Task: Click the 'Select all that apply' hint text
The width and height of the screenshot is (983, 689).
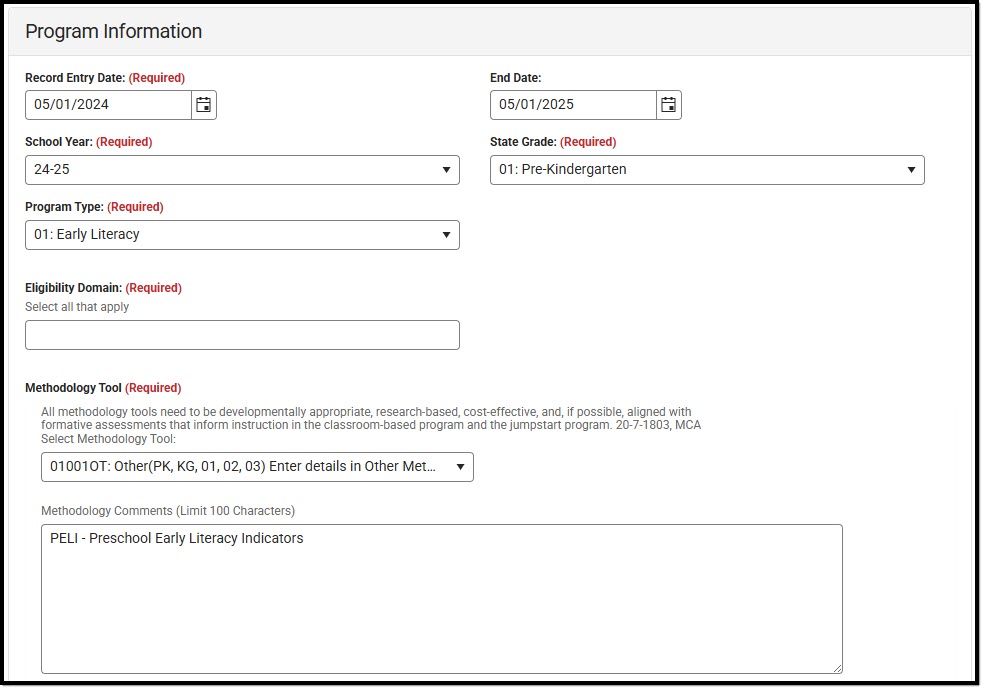Action: 77,307
